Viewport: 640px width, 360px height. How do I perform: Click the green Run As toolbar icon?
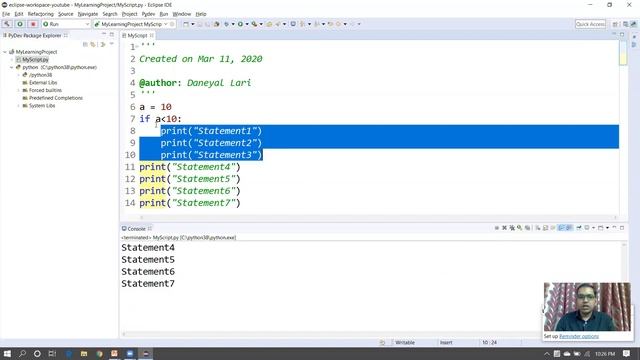[x=240, y=24]
